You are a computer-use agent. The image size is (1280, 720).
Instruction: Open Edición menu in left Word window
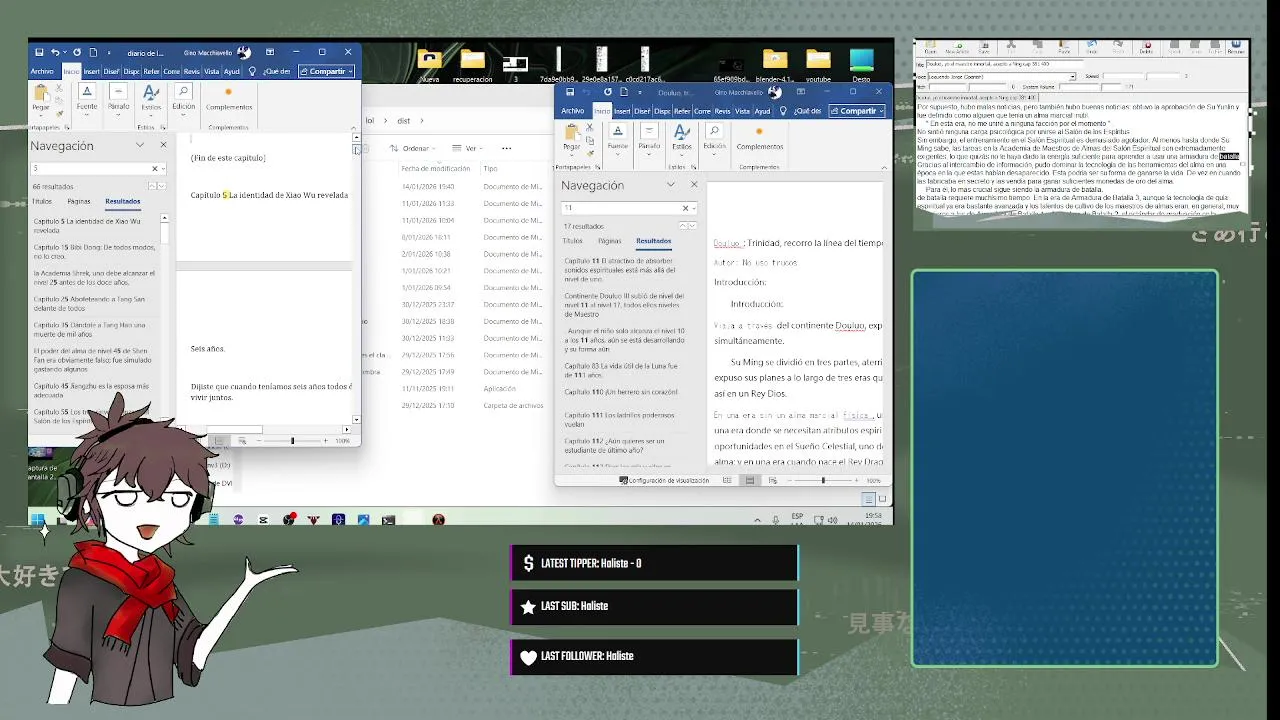pyautogui.click(x=183, y=98)
